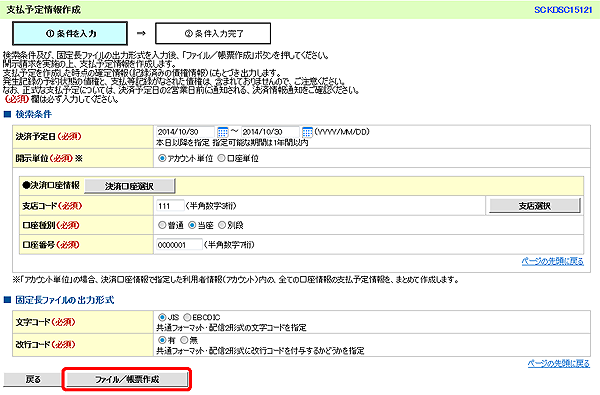Set line break code to 無
600x395 pixels.
click(184, 340)
